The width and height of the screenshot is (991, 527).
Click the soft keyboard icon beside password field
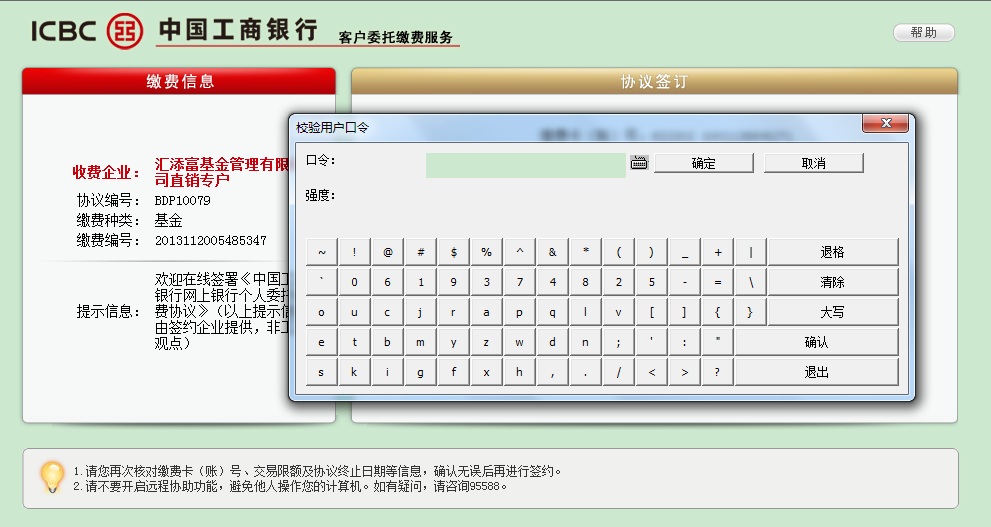click(640, 163)
